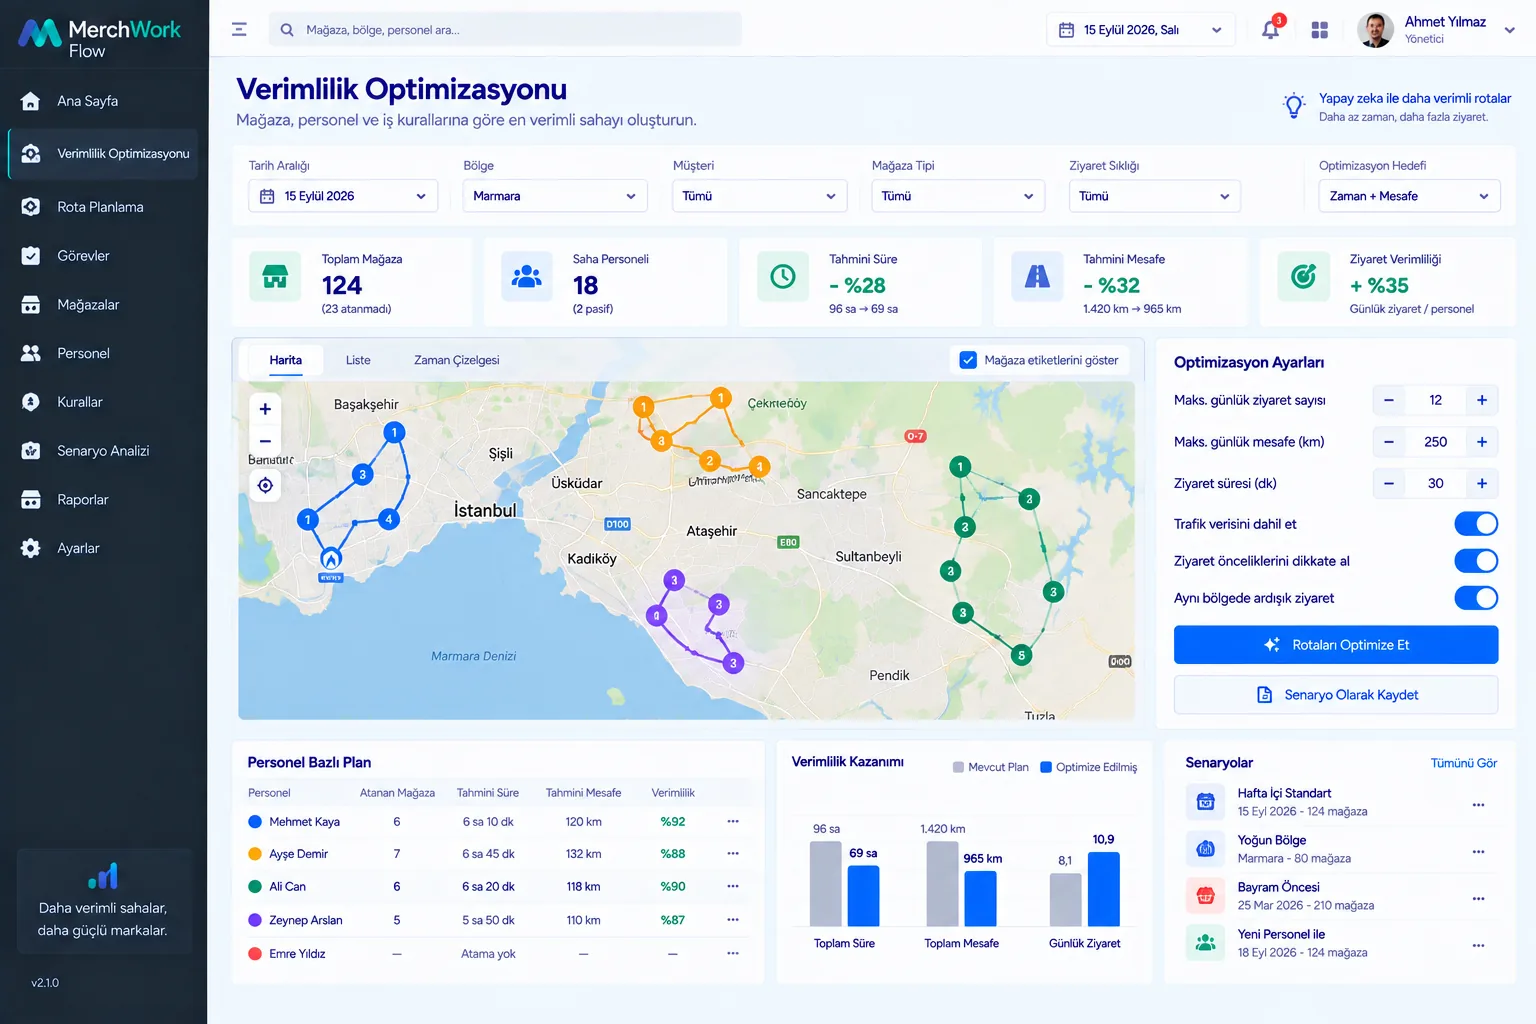This screenshot has width=1536, height=1024.
Task: Open the header date picker 15 Eylül 2026
Action: tap(1141, 30)
